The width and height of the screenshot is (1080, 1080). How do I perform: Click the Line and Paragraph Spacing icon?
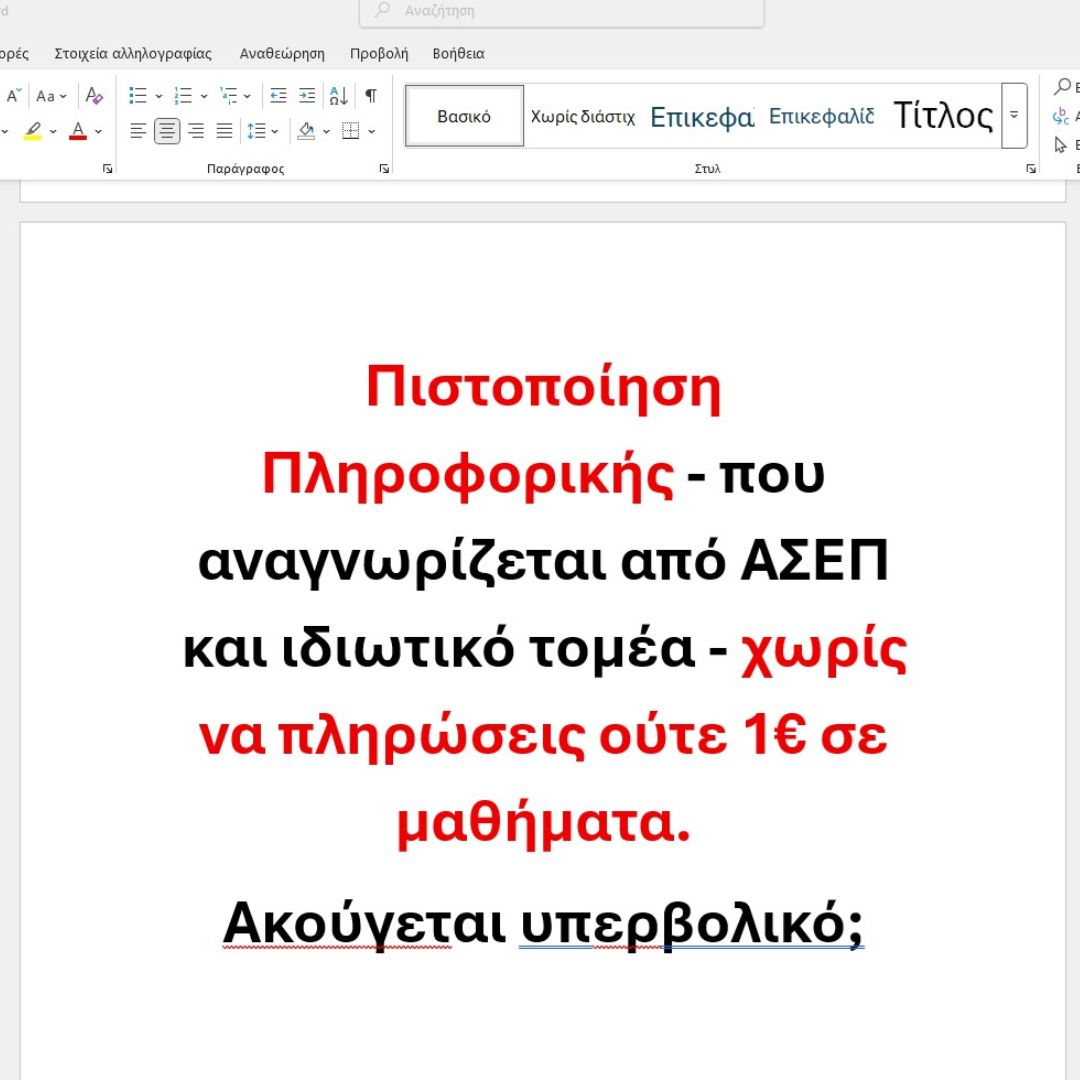tap(257, 131)
